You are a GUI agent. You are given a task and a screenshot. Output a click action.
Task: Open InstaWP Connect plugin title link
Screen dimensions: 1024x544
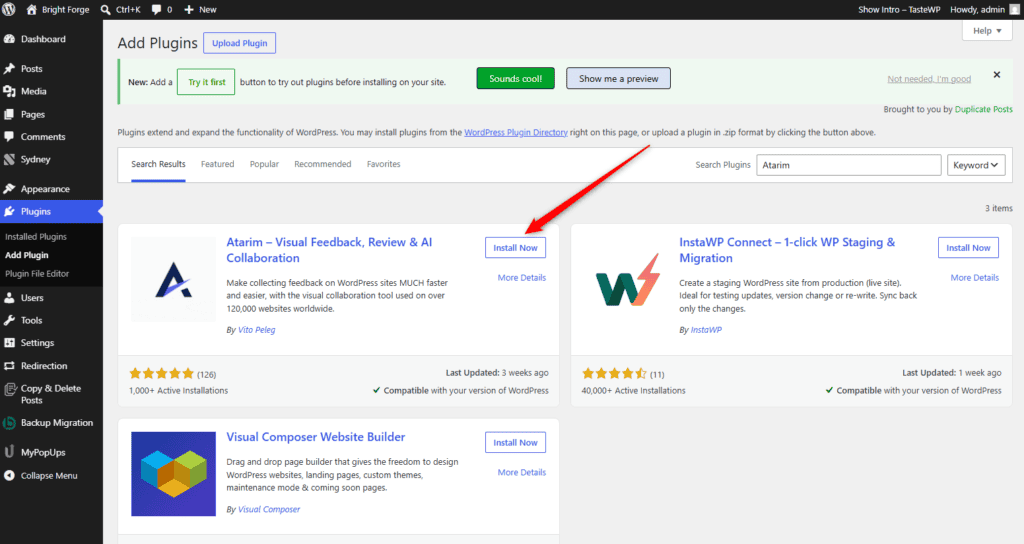click(x=787, y=250)
